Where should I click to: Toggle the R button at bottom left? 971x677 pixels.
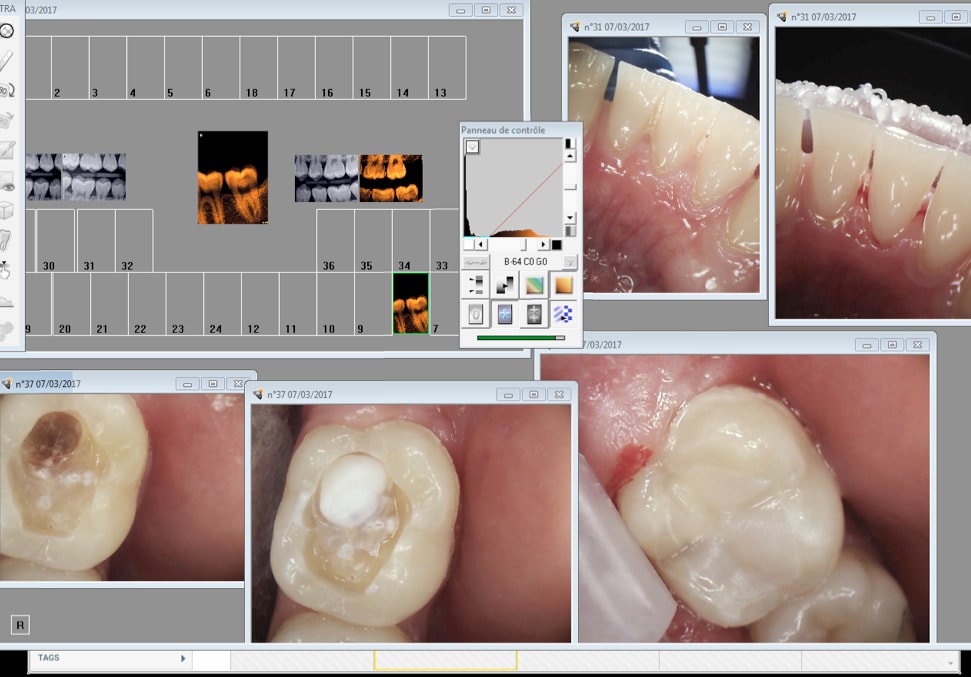(20, 625)
